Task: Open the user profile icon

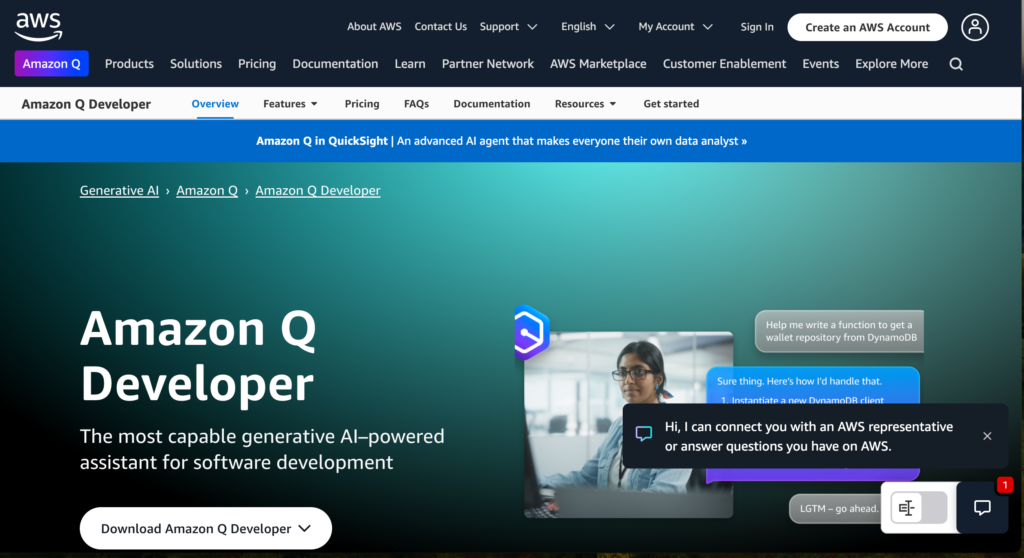Action: point(974,27)
